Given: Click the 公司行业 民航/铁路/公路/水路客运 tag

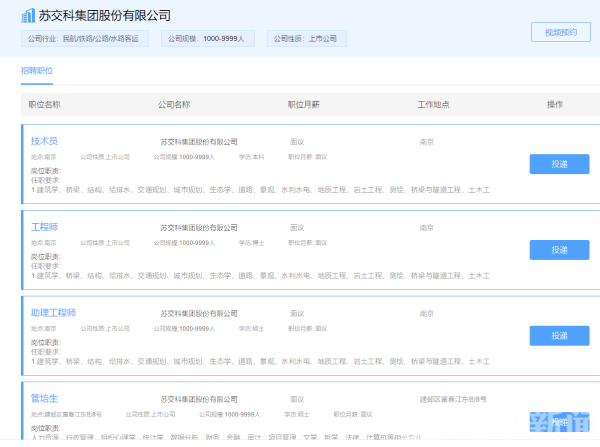Looking at the screenshot, I should click(x=85, y=39).
